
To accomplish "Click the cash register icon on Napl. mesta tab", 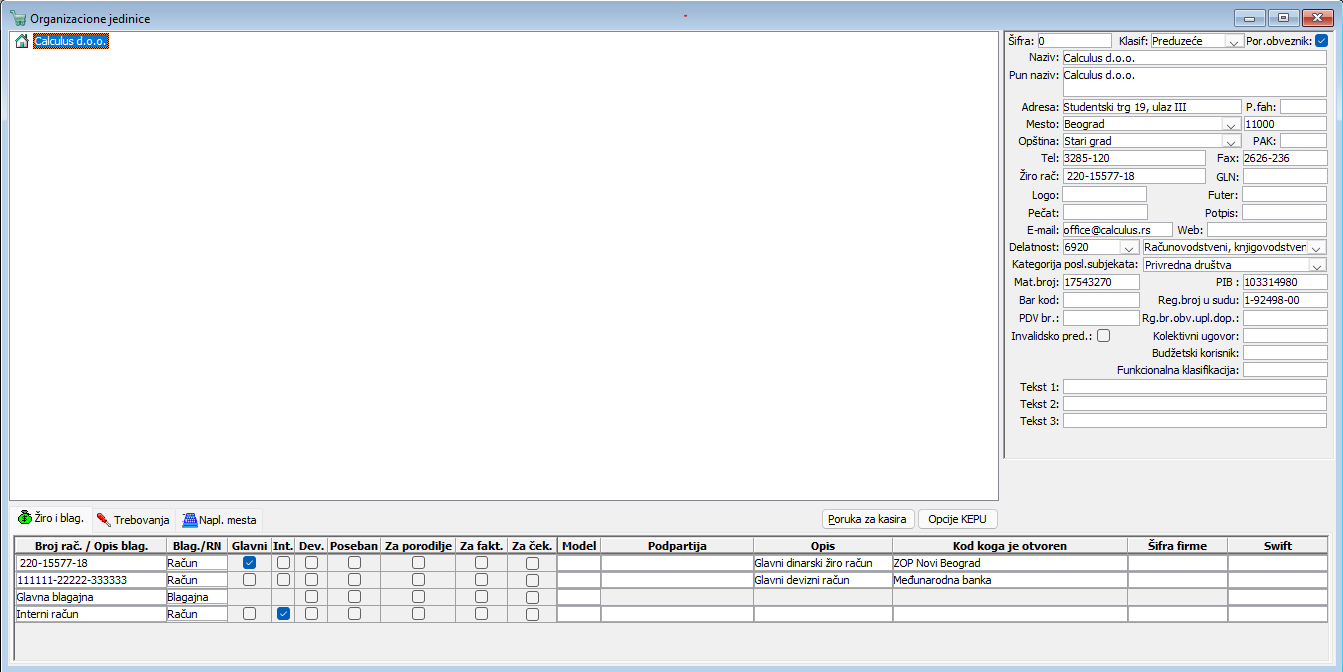I will pos(189,520).
